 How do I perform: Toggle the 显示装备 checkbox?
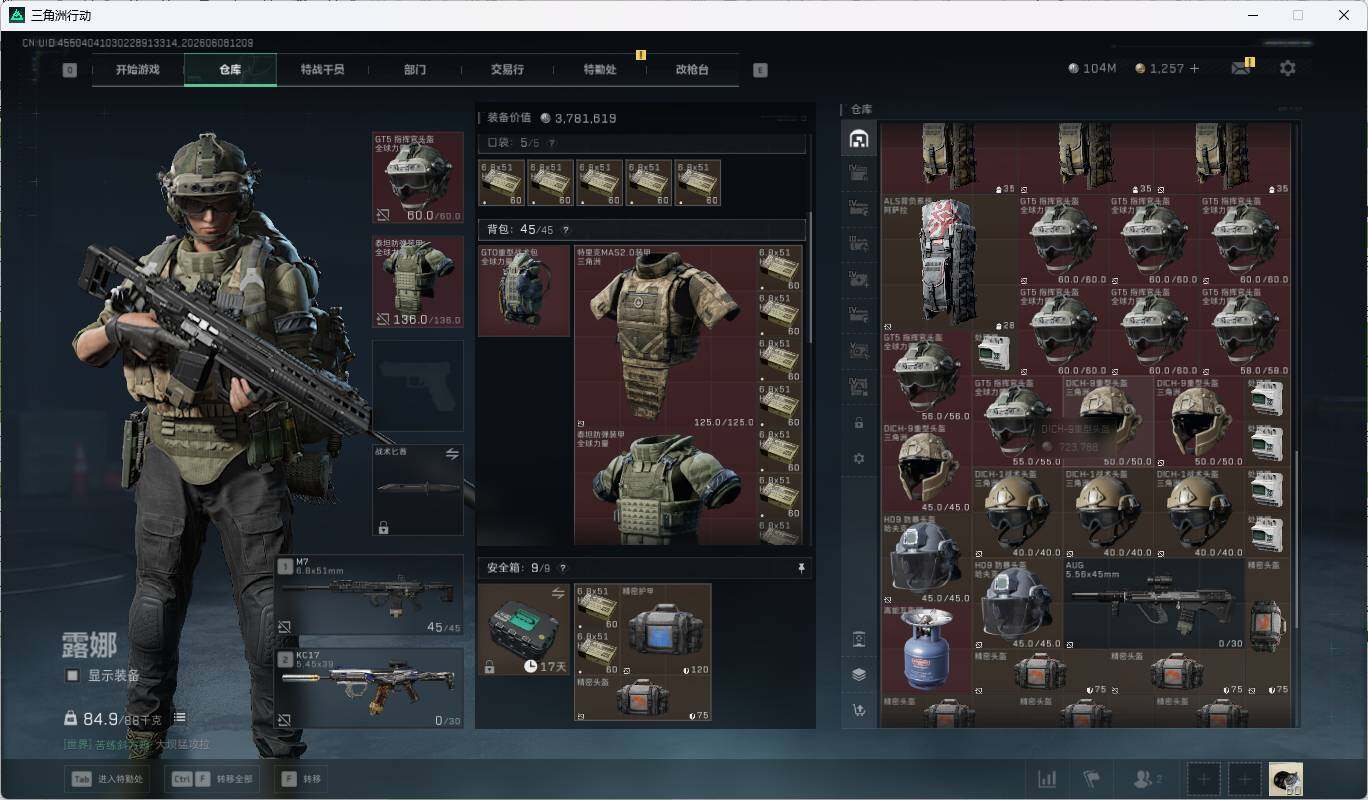(x=72, y=676)
